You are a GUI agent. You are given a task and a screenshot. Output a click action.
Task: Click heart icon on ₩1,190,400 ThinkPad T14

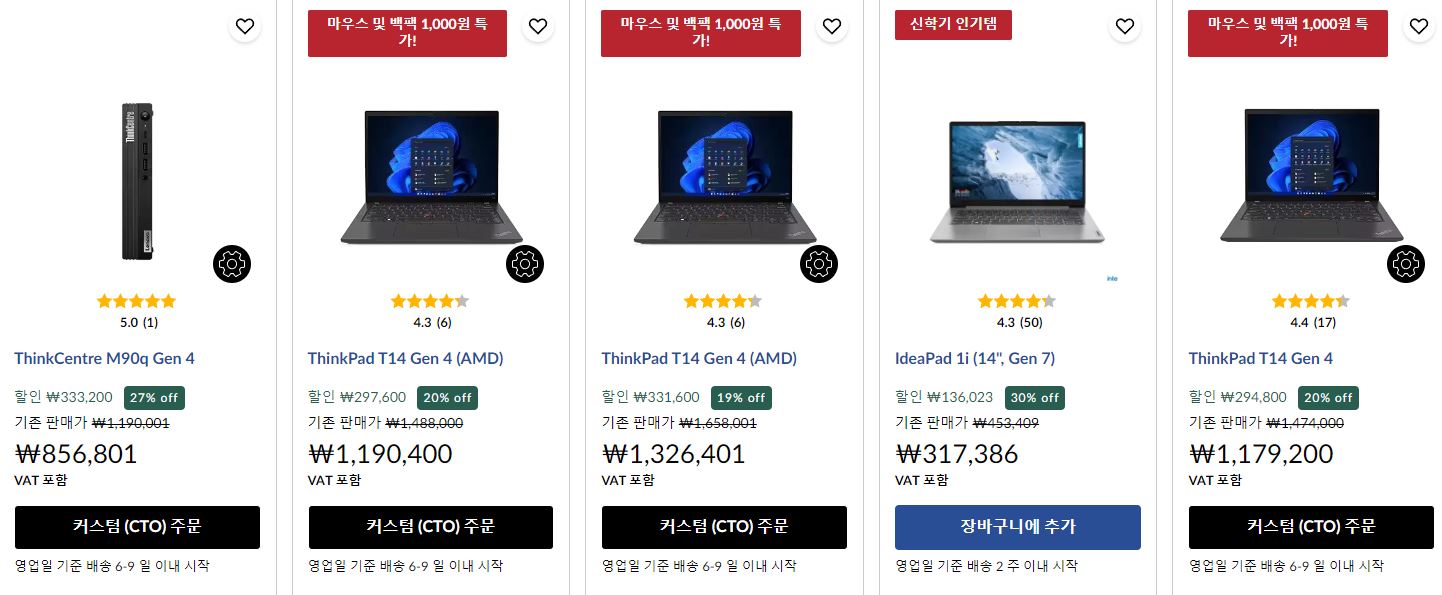[538, 26]
